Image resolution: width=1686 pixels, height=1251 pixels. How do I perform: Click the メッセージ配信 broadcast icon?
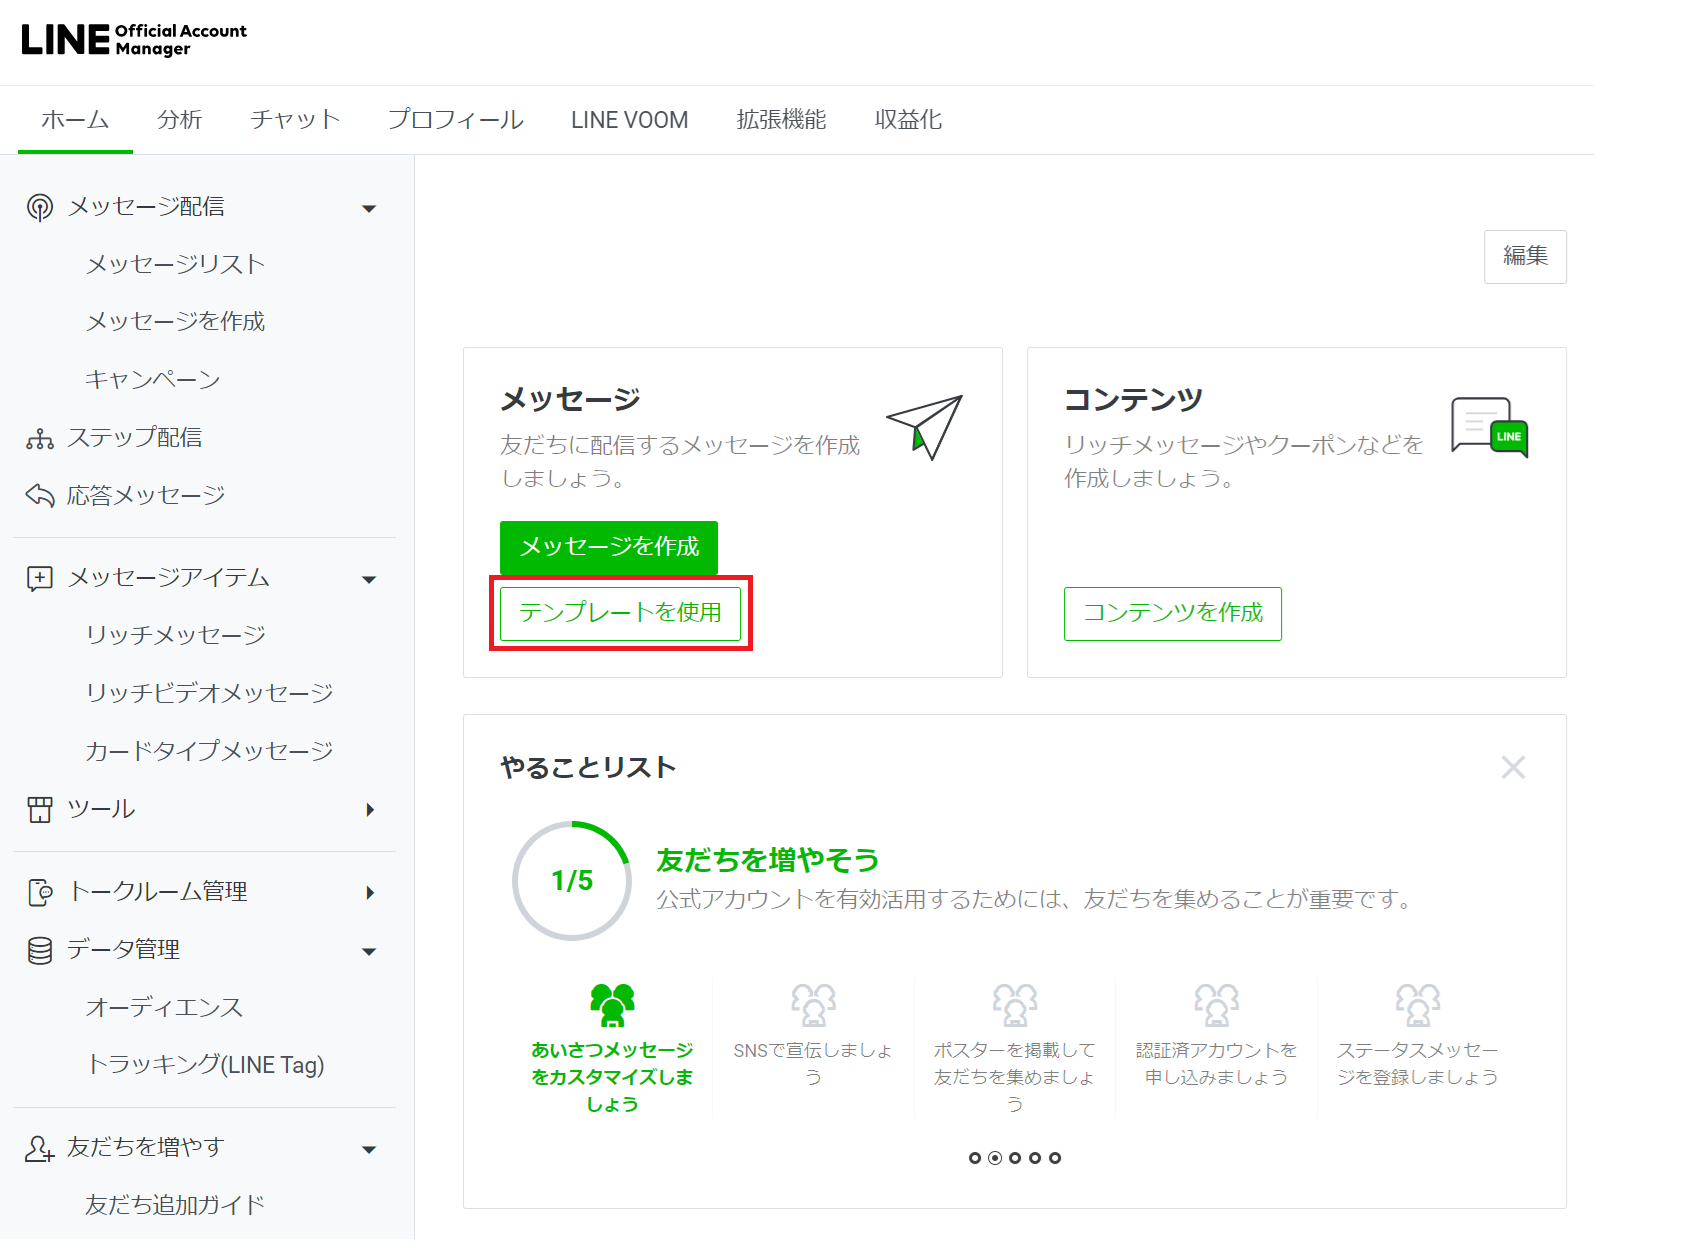point(40,207)
